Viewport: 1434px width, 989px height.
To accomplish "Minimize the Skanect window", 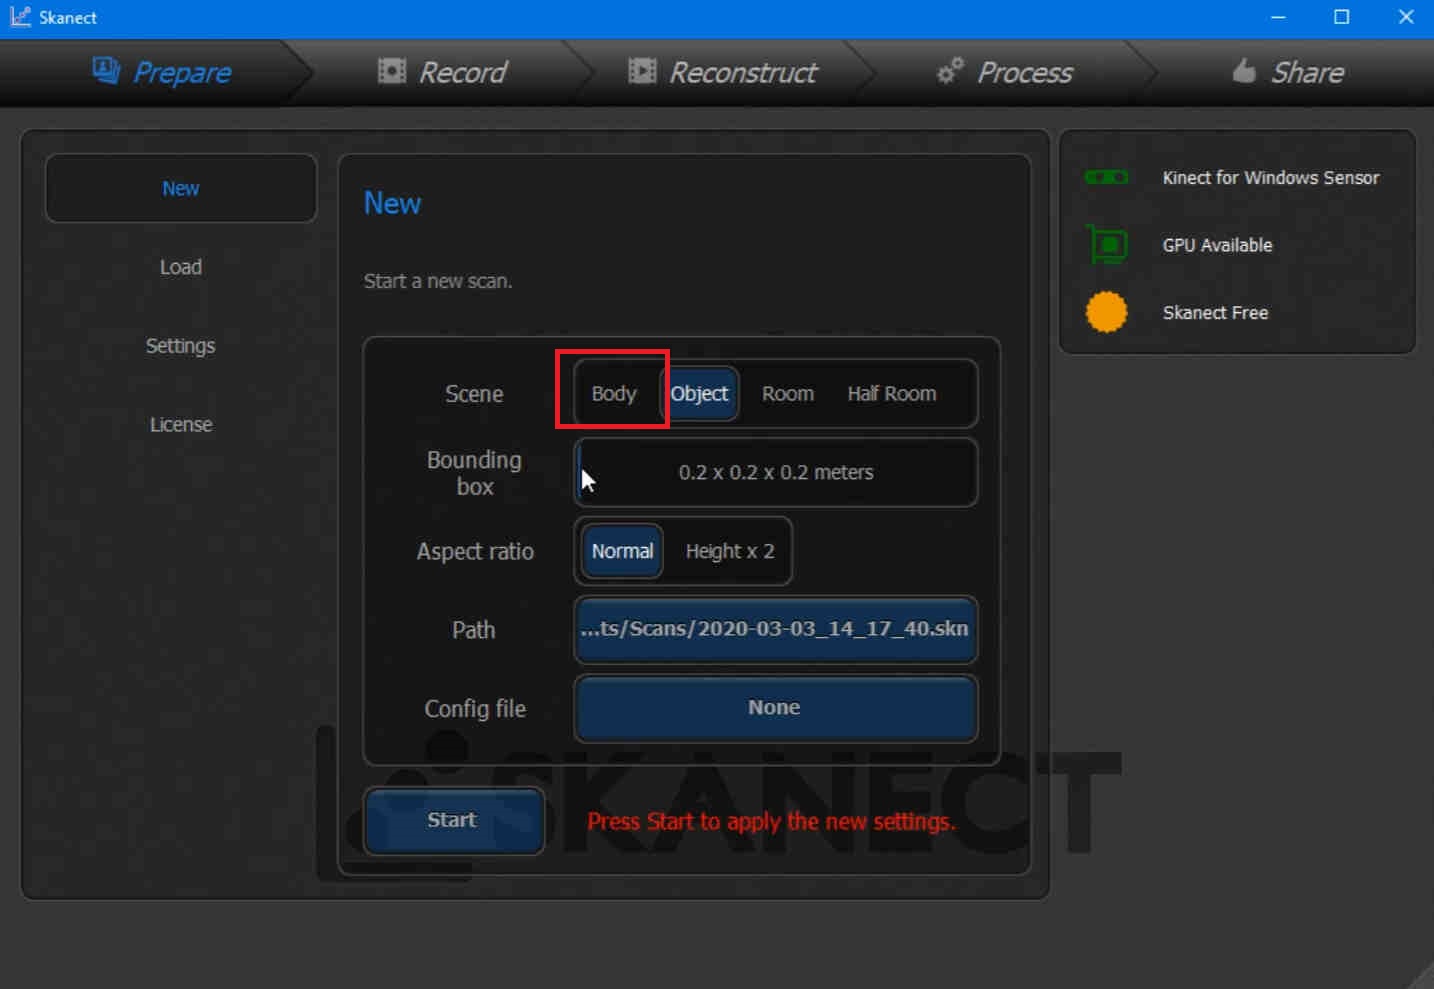I will 1278,17.
